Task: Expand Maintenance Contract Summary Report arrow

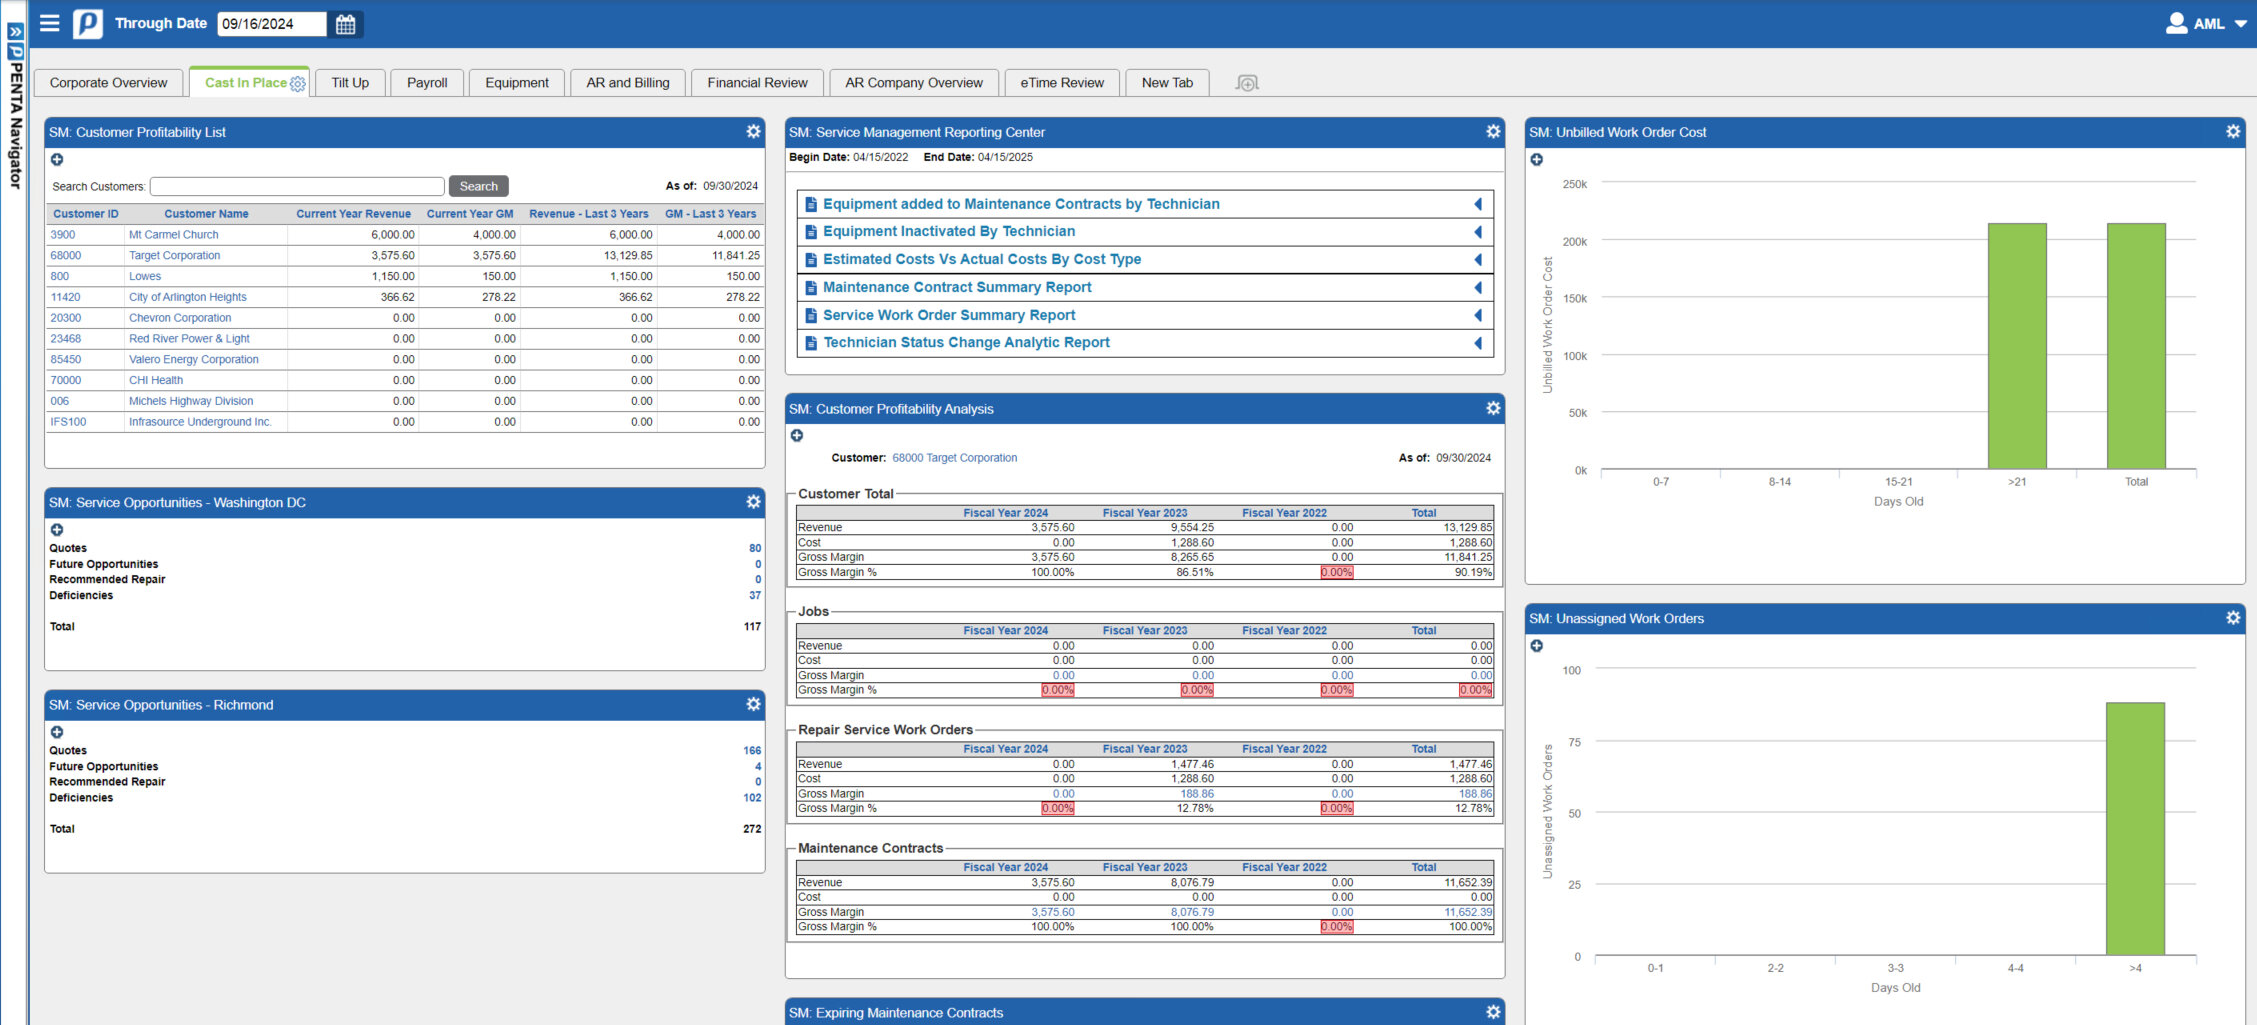Action: click(1478, 288)
